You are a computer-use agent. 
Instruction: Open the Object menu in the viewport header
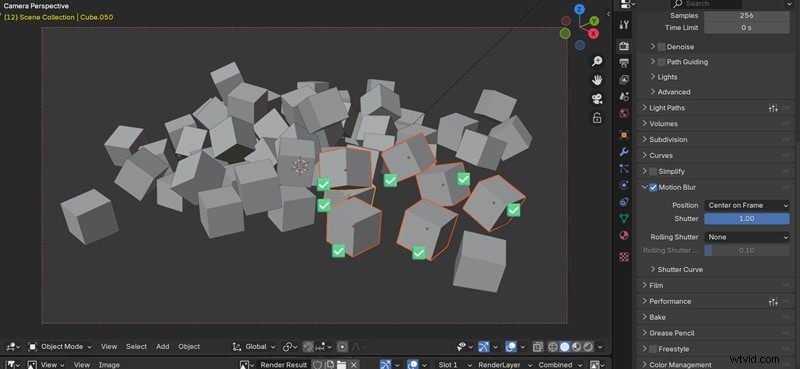pos(189,347)
